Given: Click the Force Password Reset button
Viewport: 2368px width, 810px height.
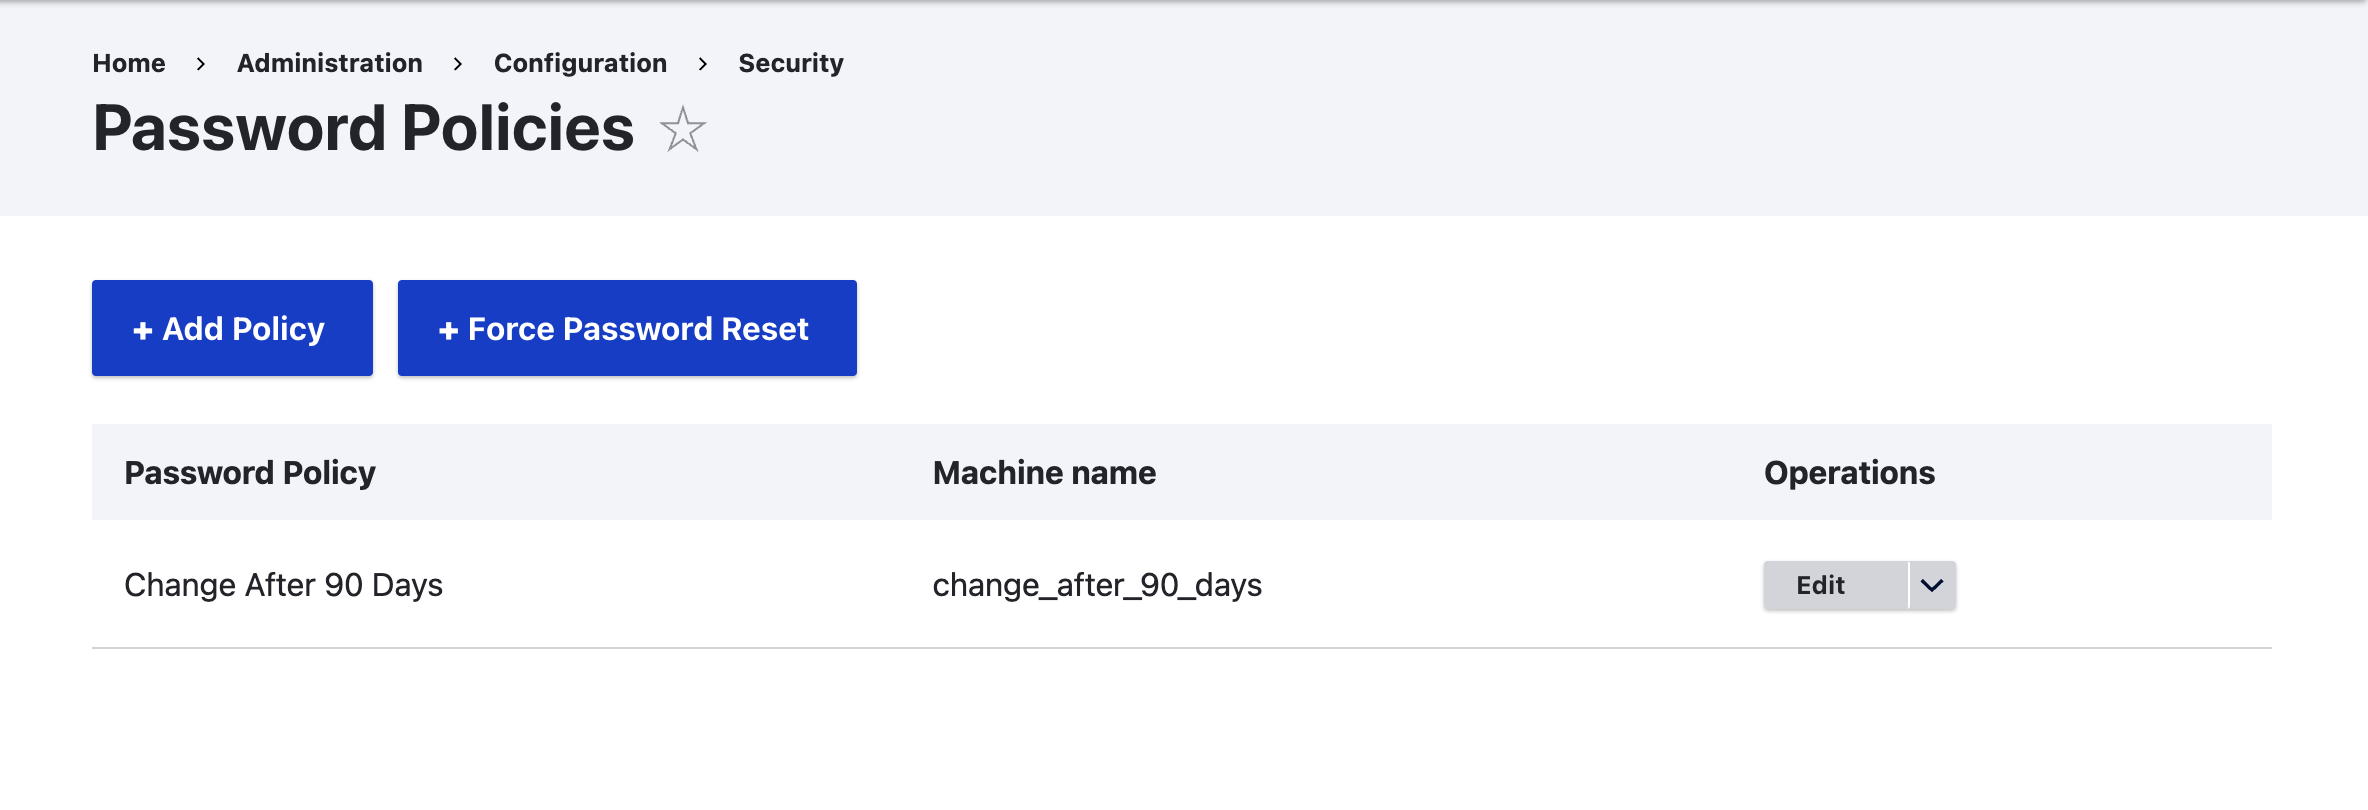Looking at the screenshot, I should point(627,328).
